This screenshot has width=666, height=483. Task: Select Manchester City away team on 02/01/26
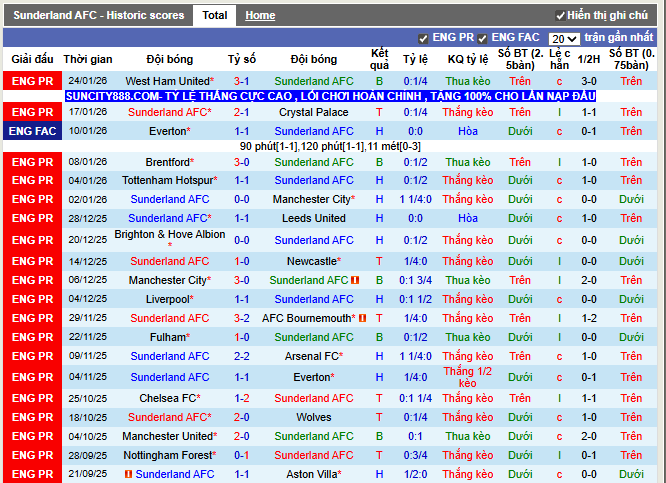pyautogui.click(x=313, y=199)
